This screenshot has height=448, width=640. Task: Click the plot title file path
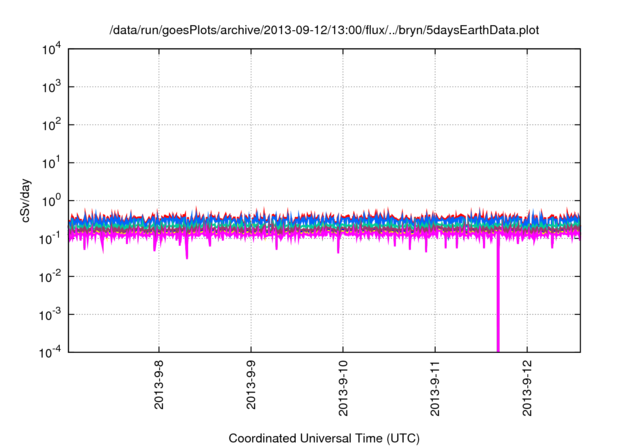324,31
